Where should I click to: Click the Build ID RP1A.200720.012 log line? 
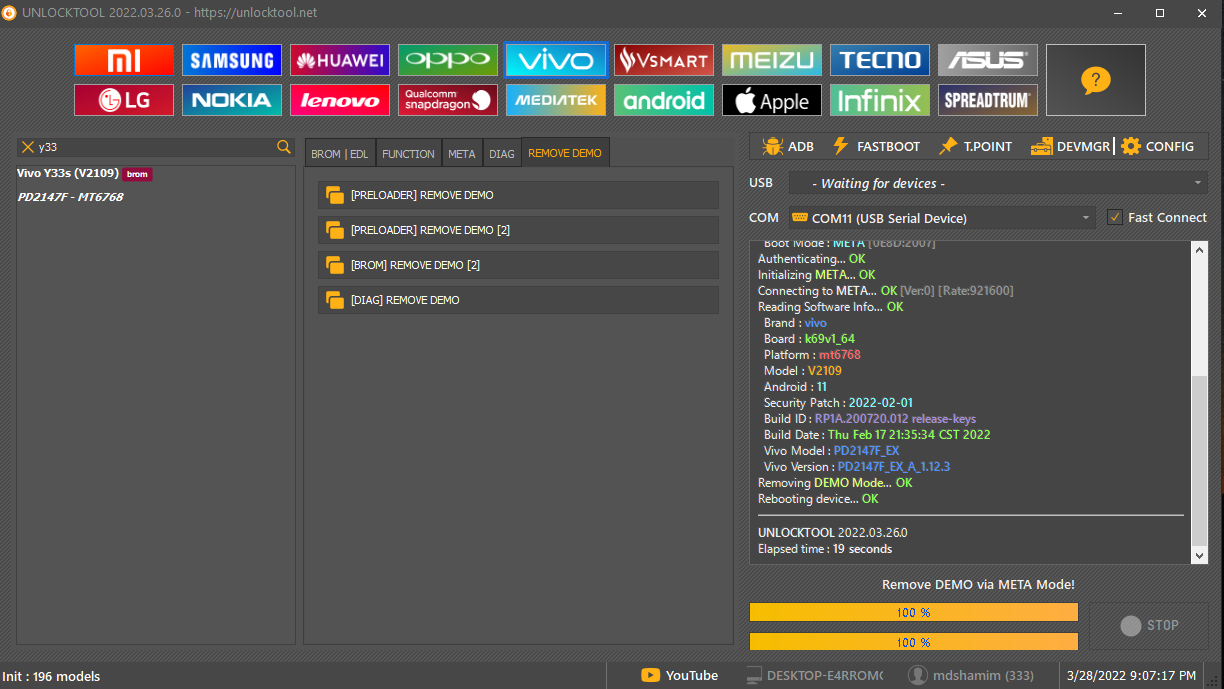[x=870, y=418]
